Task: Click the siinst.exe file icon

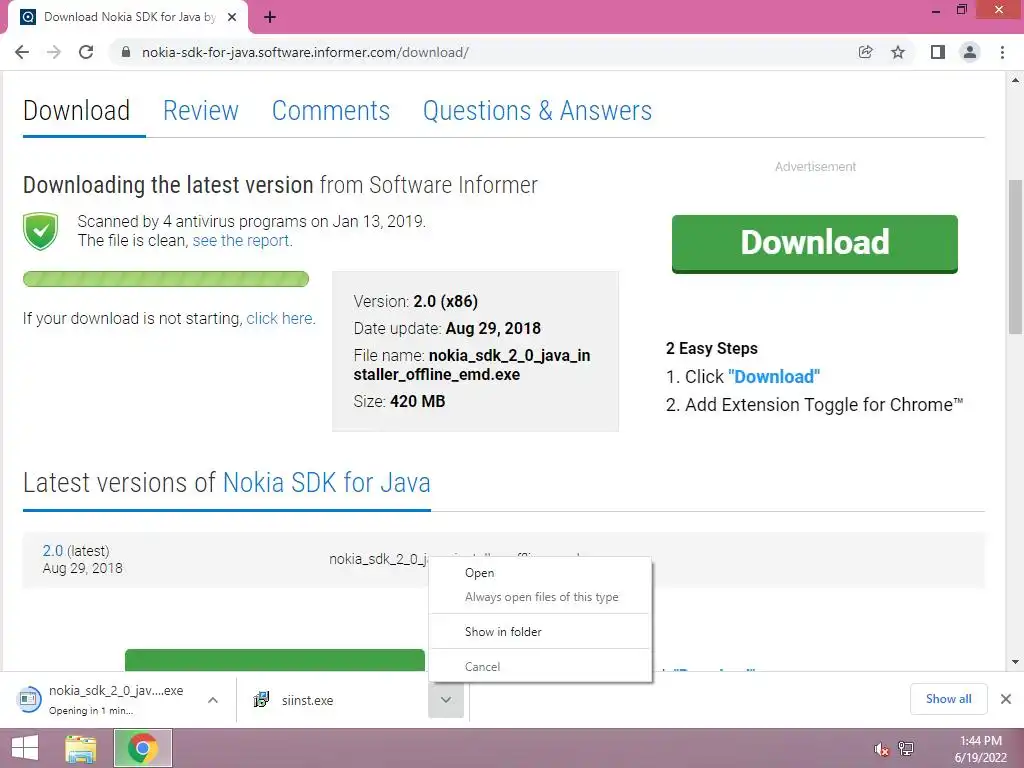Action: coord(261,700)
